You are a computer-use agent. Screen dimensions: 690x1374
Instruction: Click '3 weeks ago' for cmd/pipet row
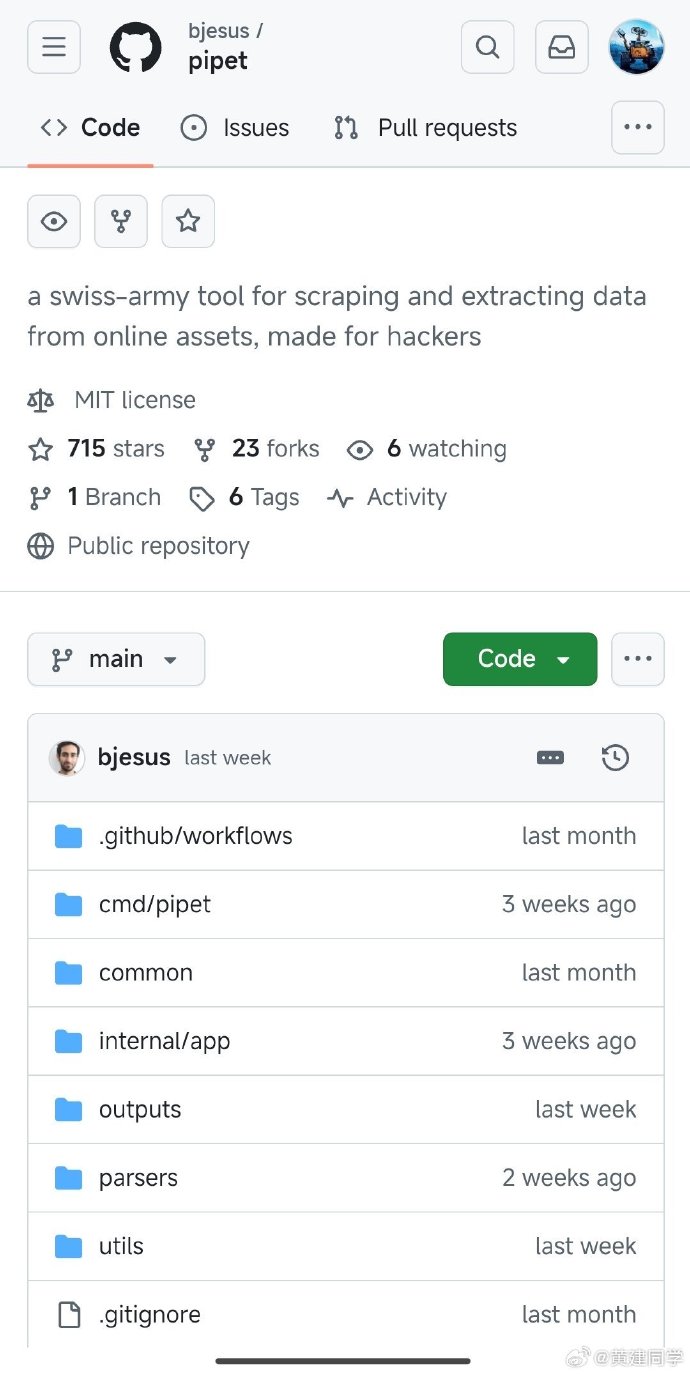[569, 904]
